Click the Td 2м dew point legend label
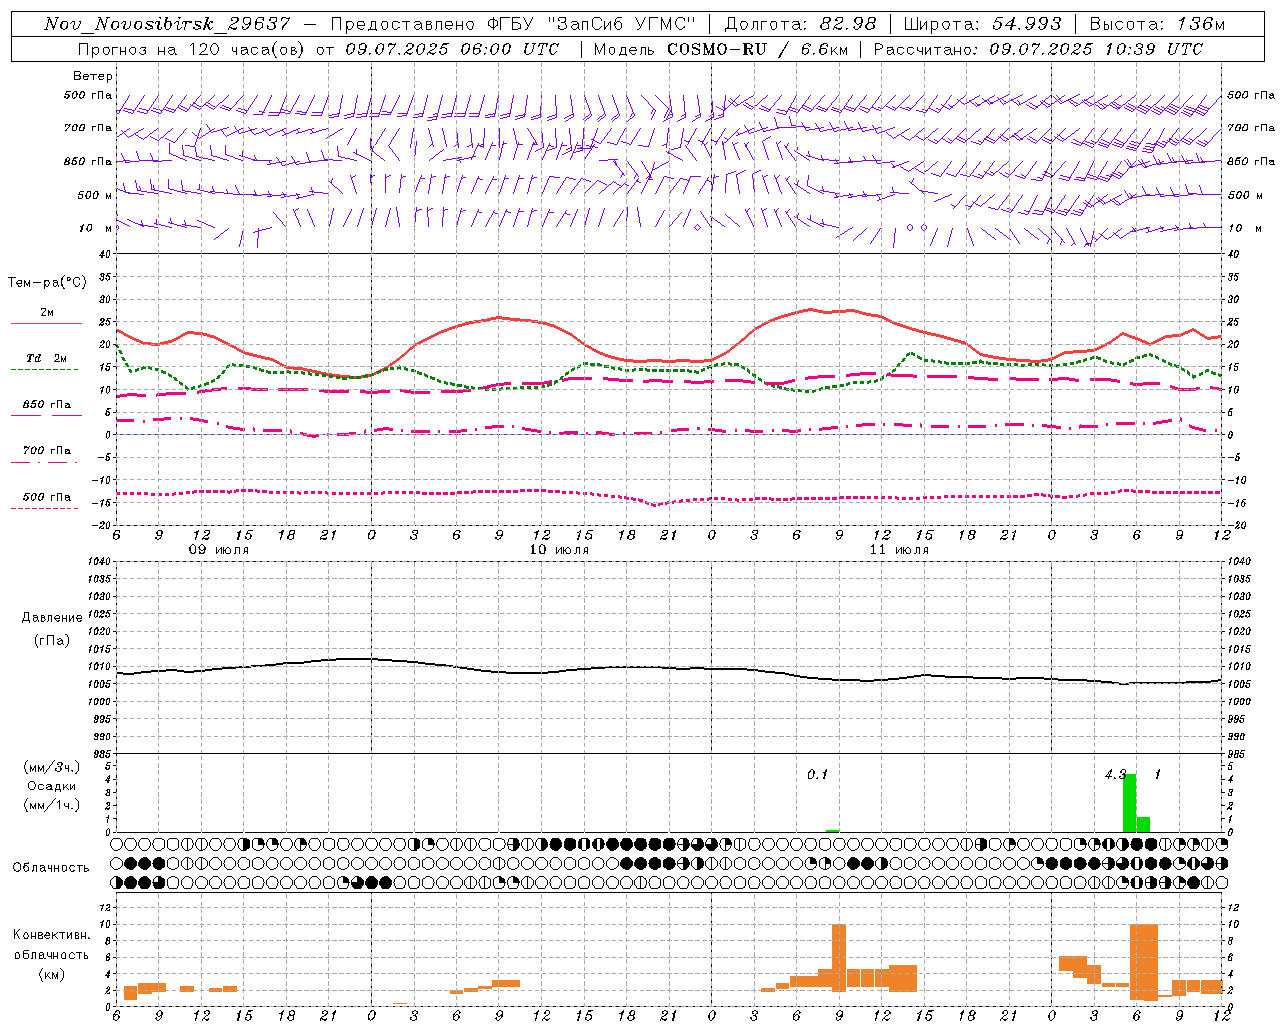Viewport: 1280px width, 1024px height. point(47,358)
